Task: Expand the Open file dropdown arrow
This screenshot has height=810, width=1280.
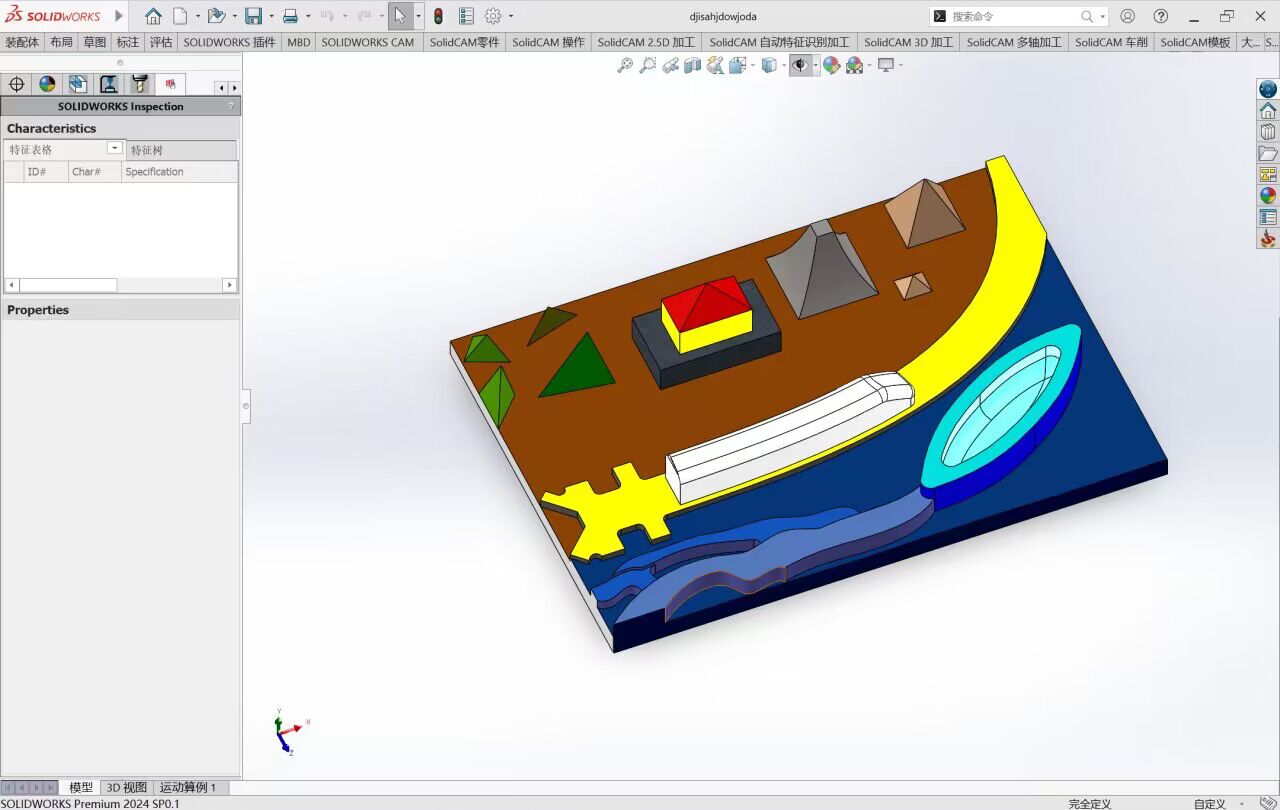Action: pos(234,16)
